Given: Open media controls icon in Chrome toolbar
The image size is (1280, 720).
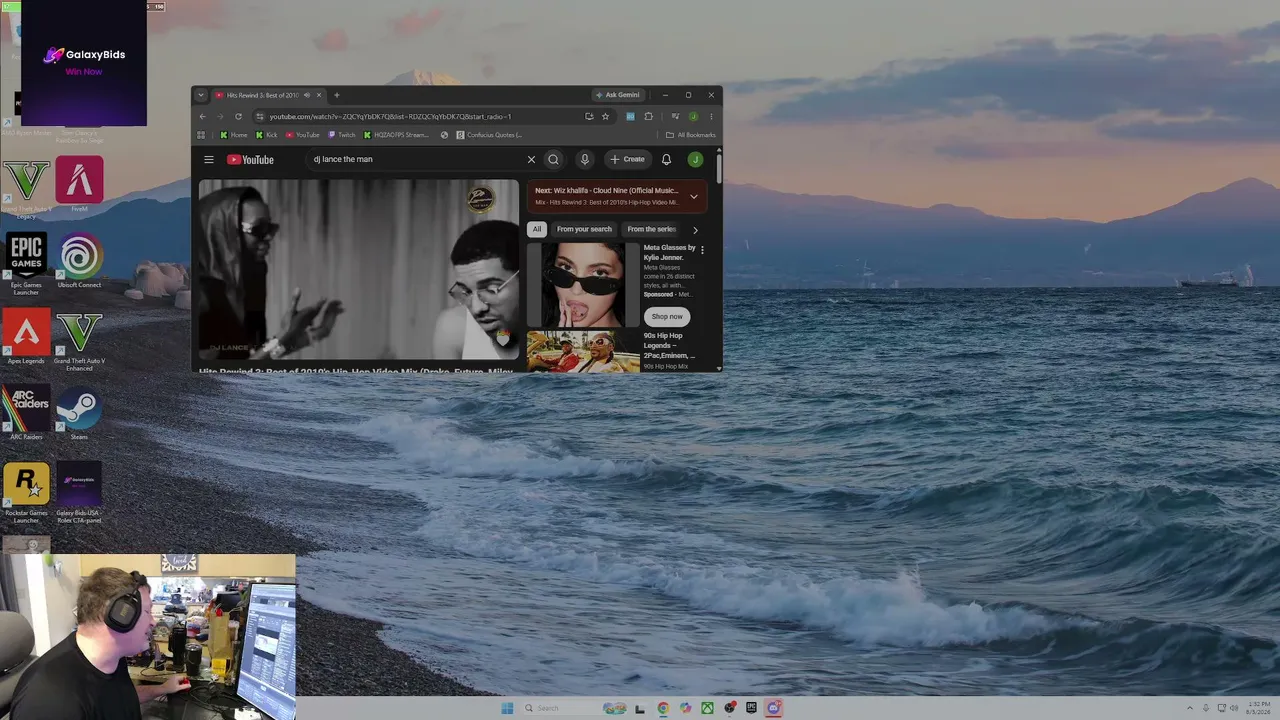Looking at the screenshot, I should 675,116.
